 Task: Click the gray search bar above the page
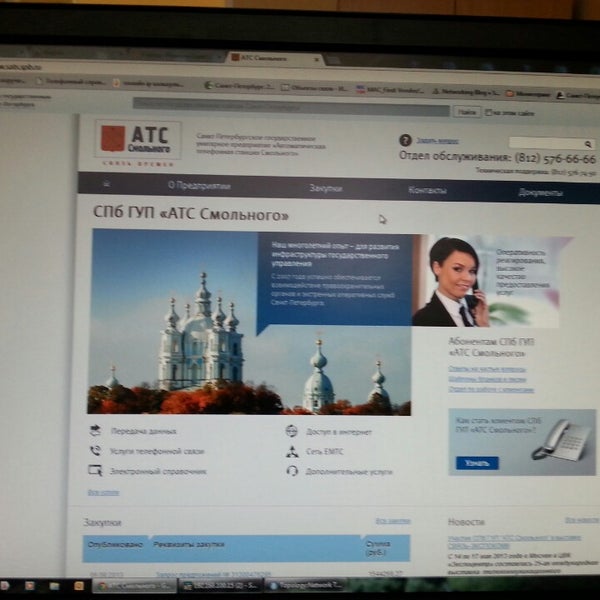click(x=291, y=106)
